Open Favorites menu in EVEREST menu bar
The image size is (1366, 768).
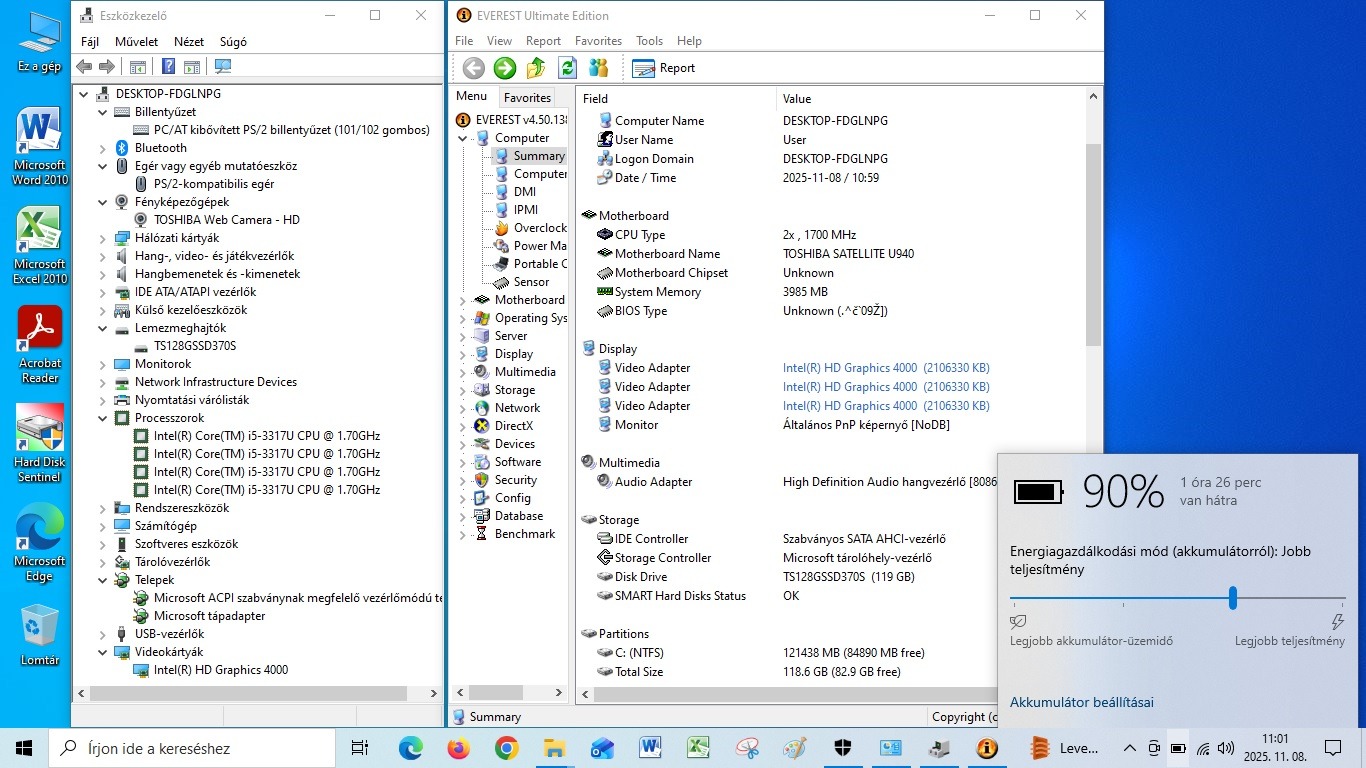tap(598, 41)
